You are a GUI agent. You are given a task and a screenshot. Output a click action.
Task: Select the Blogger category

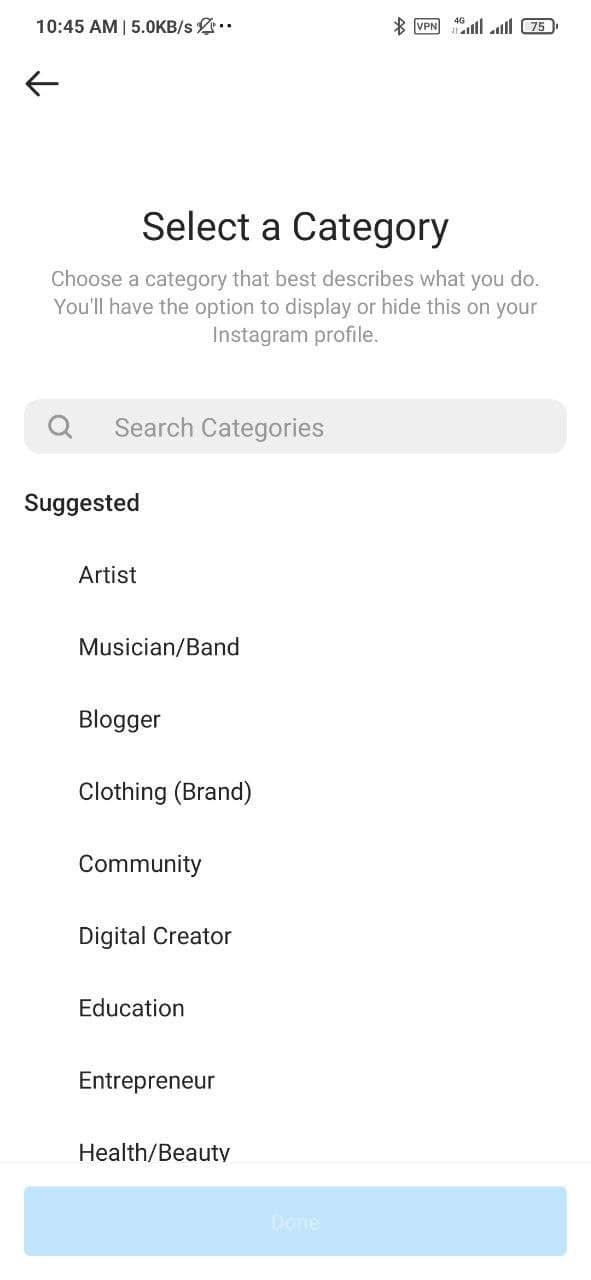tap(119, 720)
